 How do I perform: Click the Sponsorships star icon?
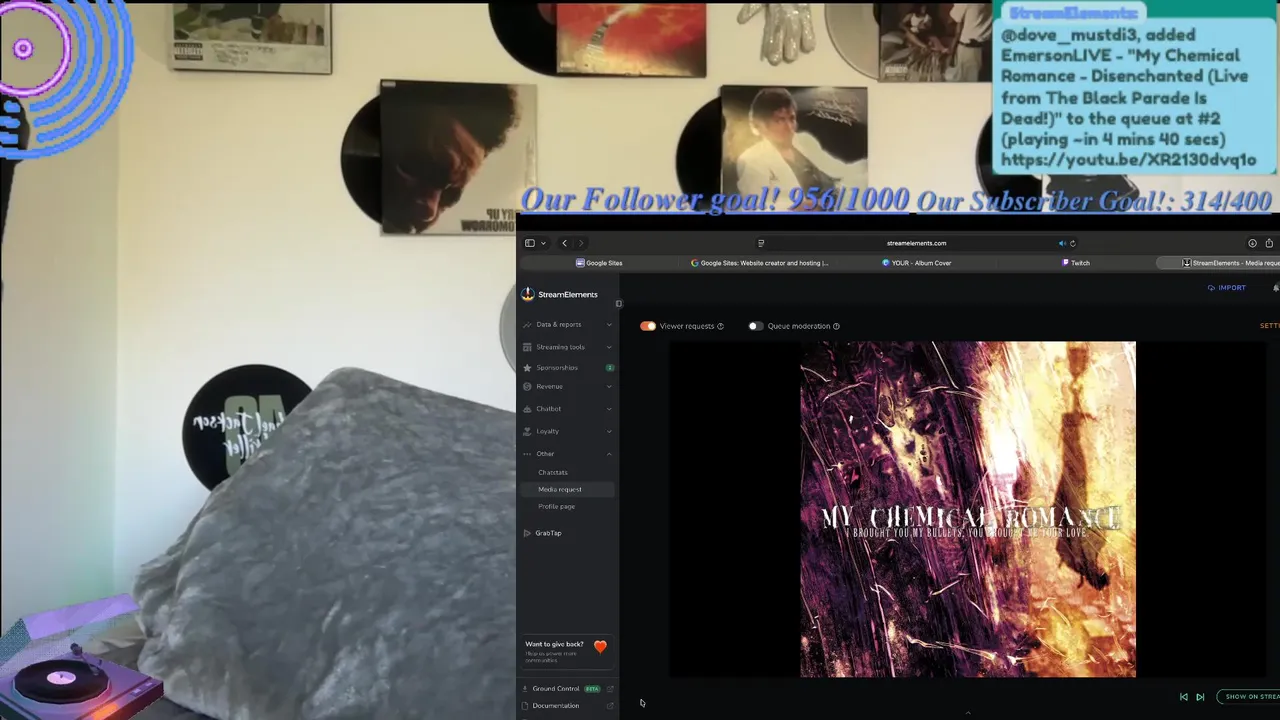[527, 368]
